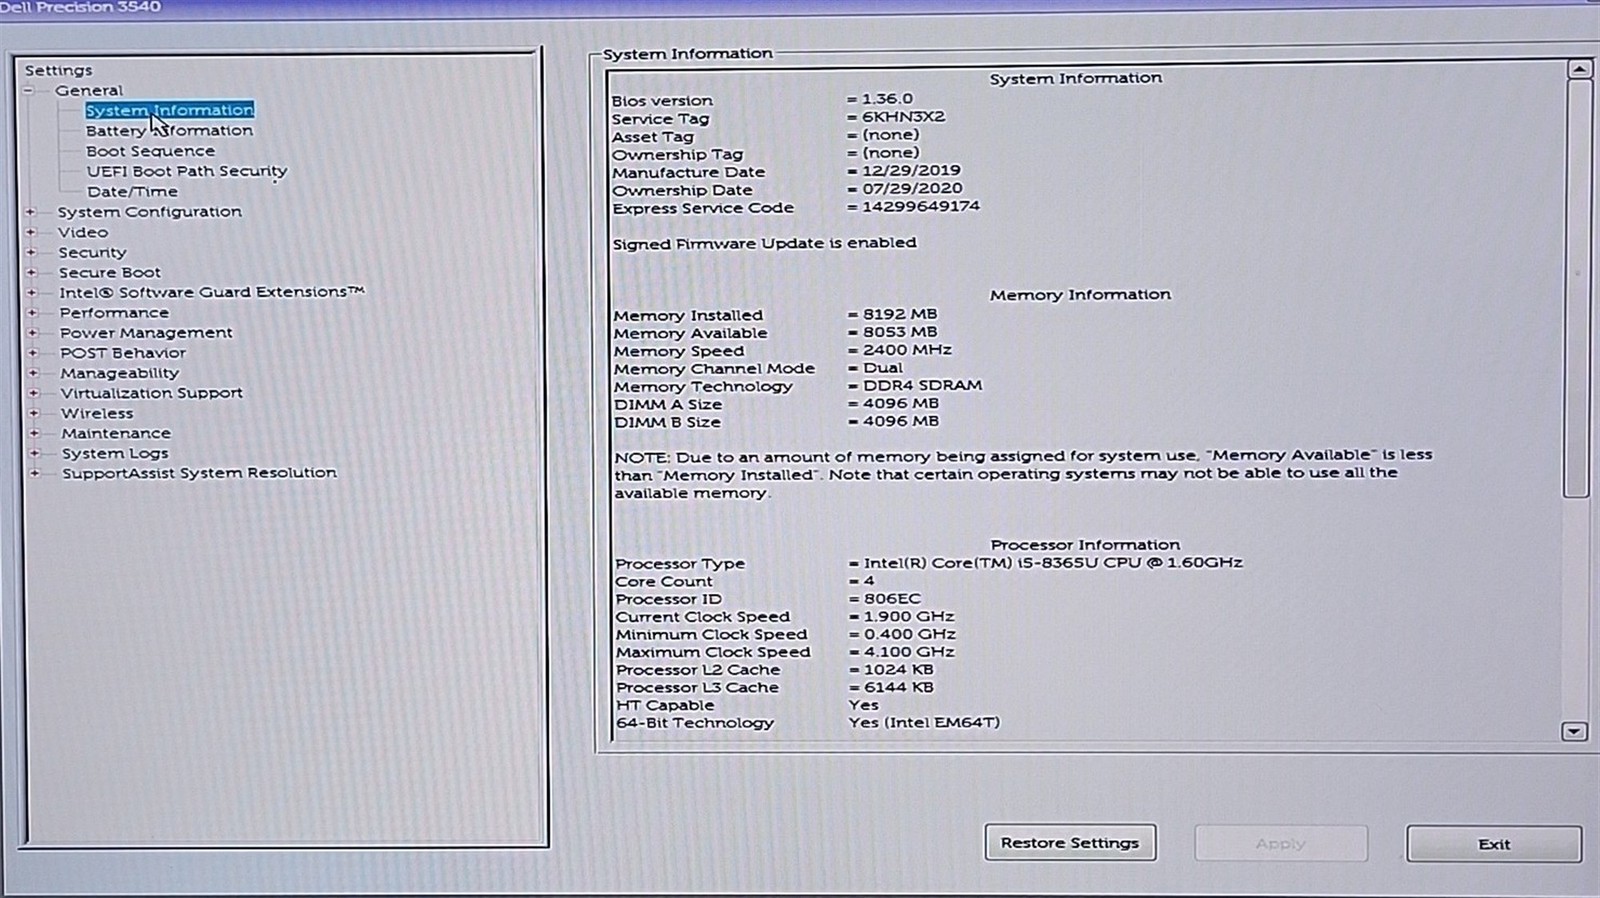This screenshot has width=1600, height=898.
Task: Click Memory Speed value 2400 MHz
Action: (907, 350)
